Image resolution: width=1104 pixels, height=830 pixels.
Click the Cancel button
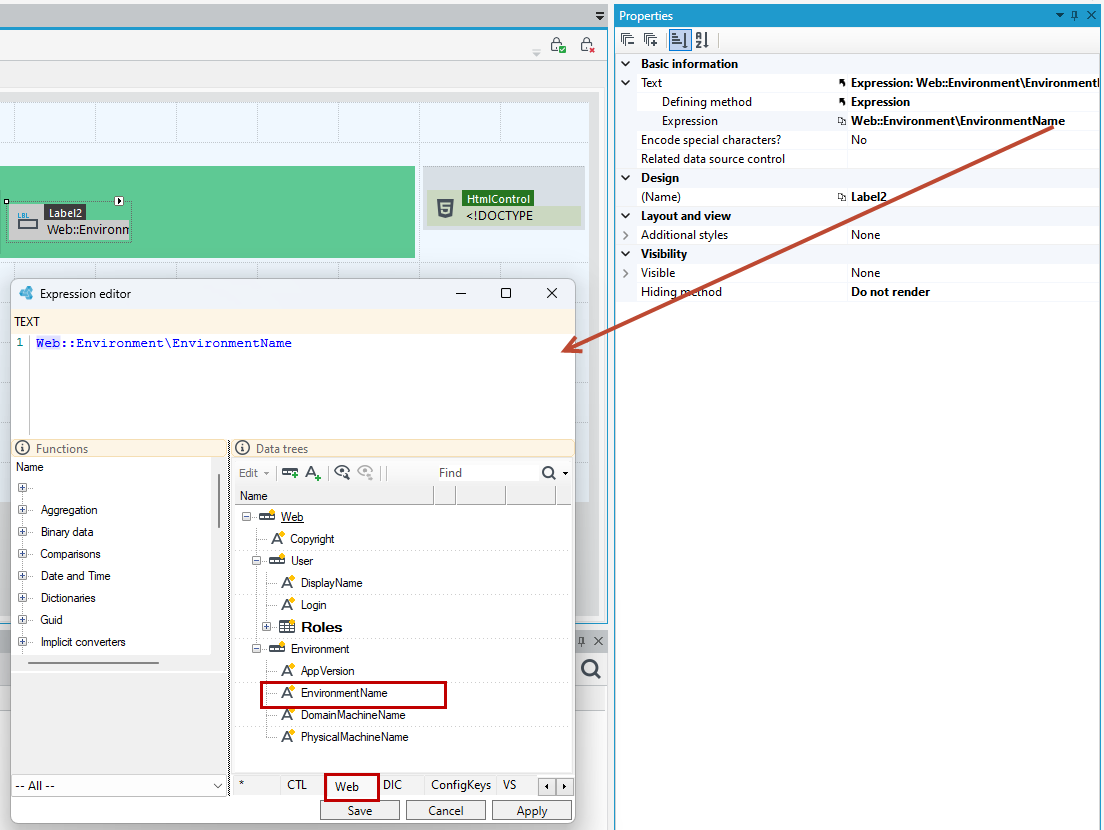click(446, 811)
